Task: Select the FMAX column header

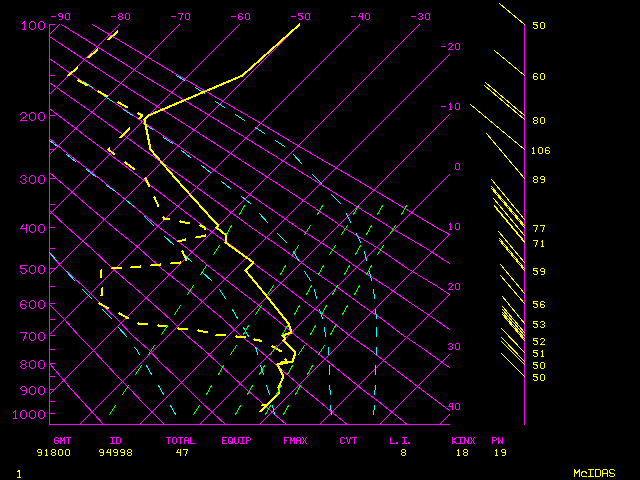Action: point(295,440)
